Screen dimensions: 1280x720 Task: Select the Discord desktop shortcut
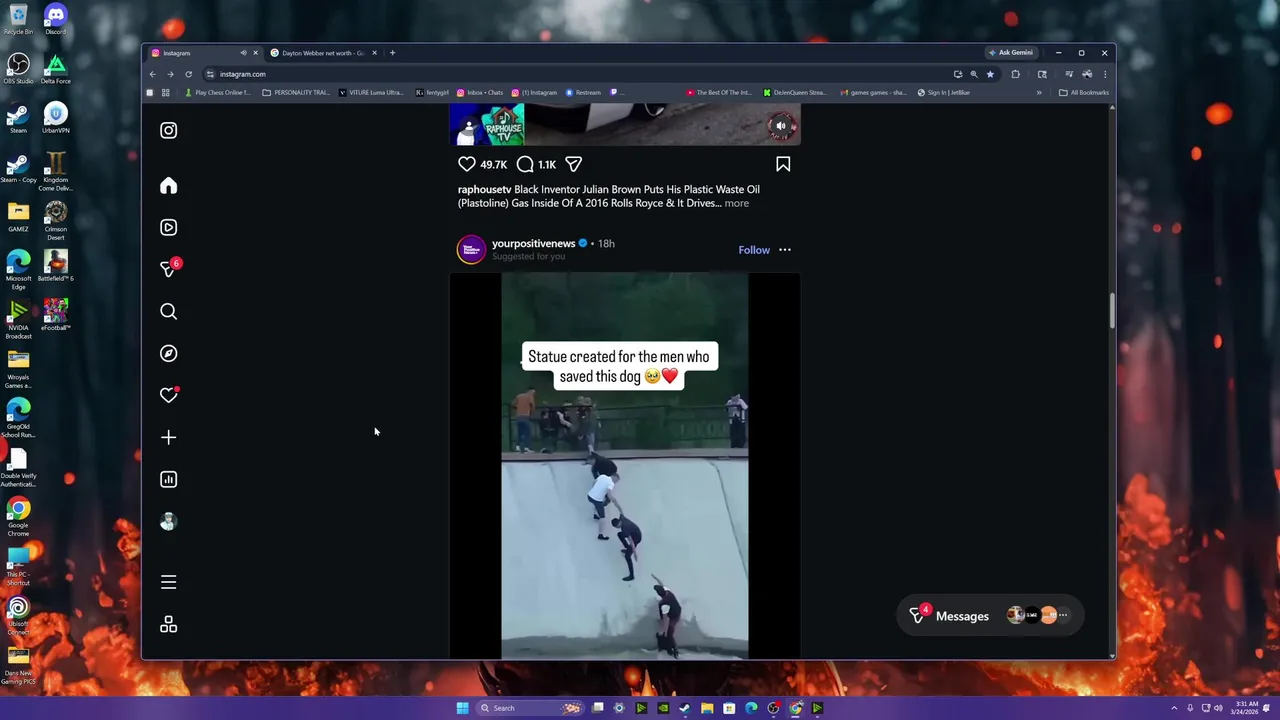[x=56, y=20]
